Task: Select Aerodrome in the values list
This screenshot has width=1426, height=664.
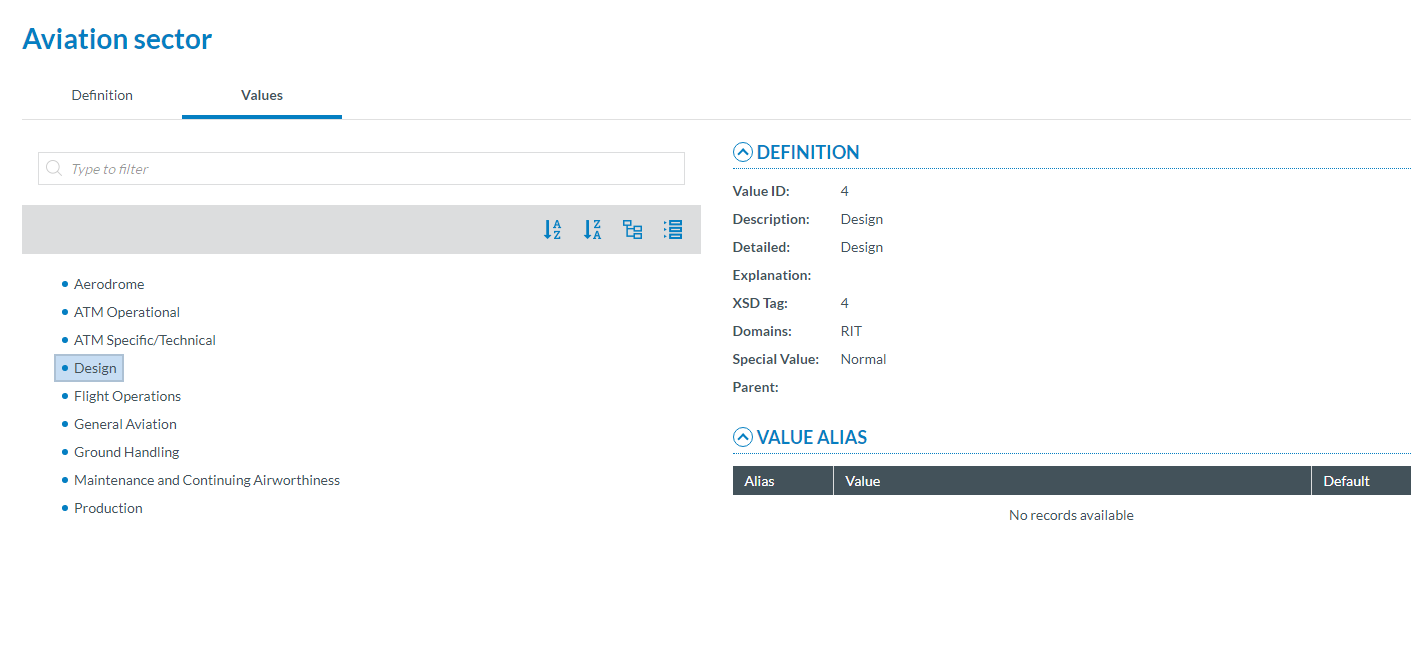Action: (x=109, y=285)
